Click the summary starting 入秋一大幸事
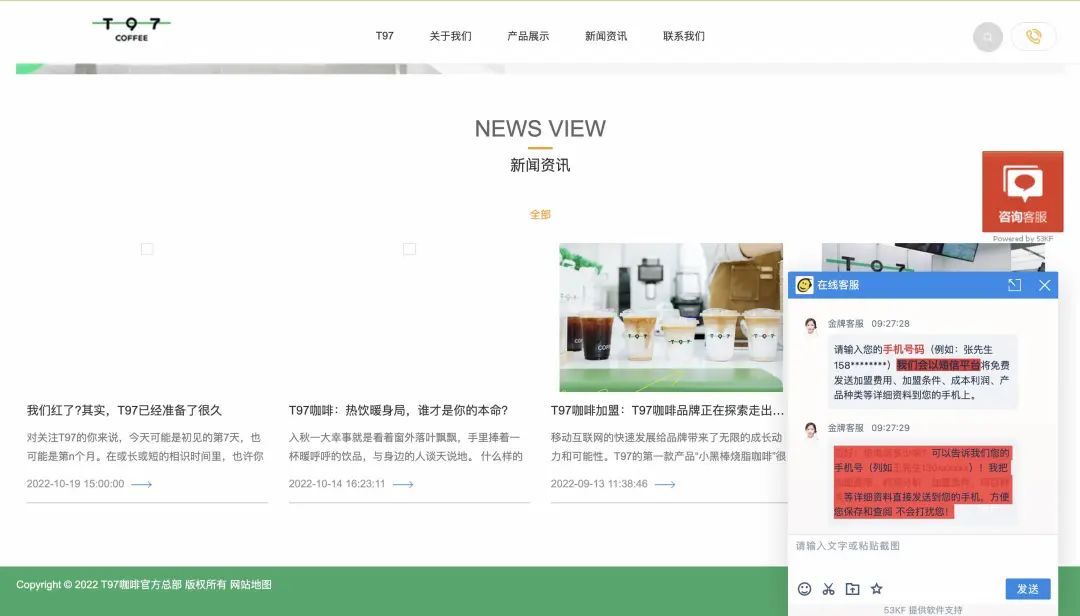The width and height of the screenshot is (1080, 616). pyautogui.click(x=406, y=446)
